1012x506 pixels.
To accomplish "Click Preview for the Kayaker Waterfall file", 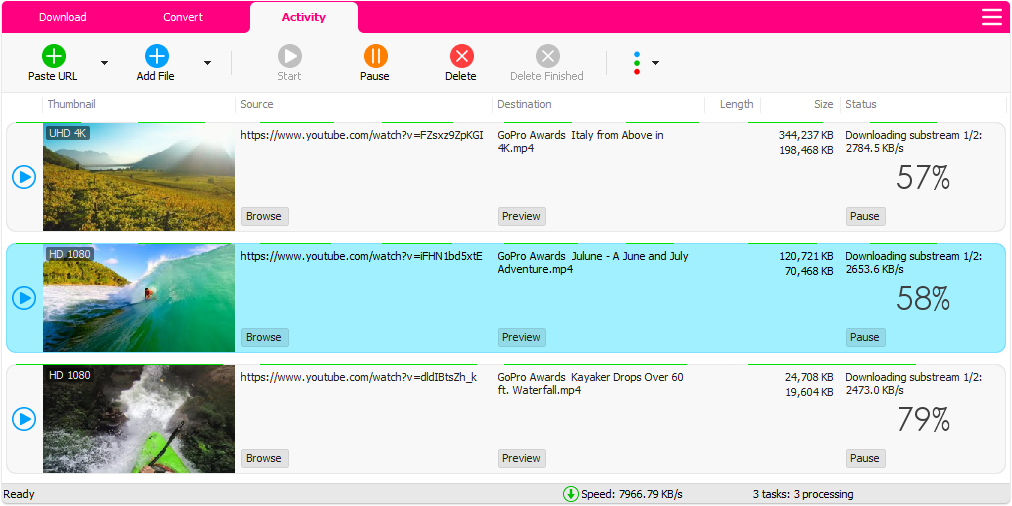I will tap(521, 458).
